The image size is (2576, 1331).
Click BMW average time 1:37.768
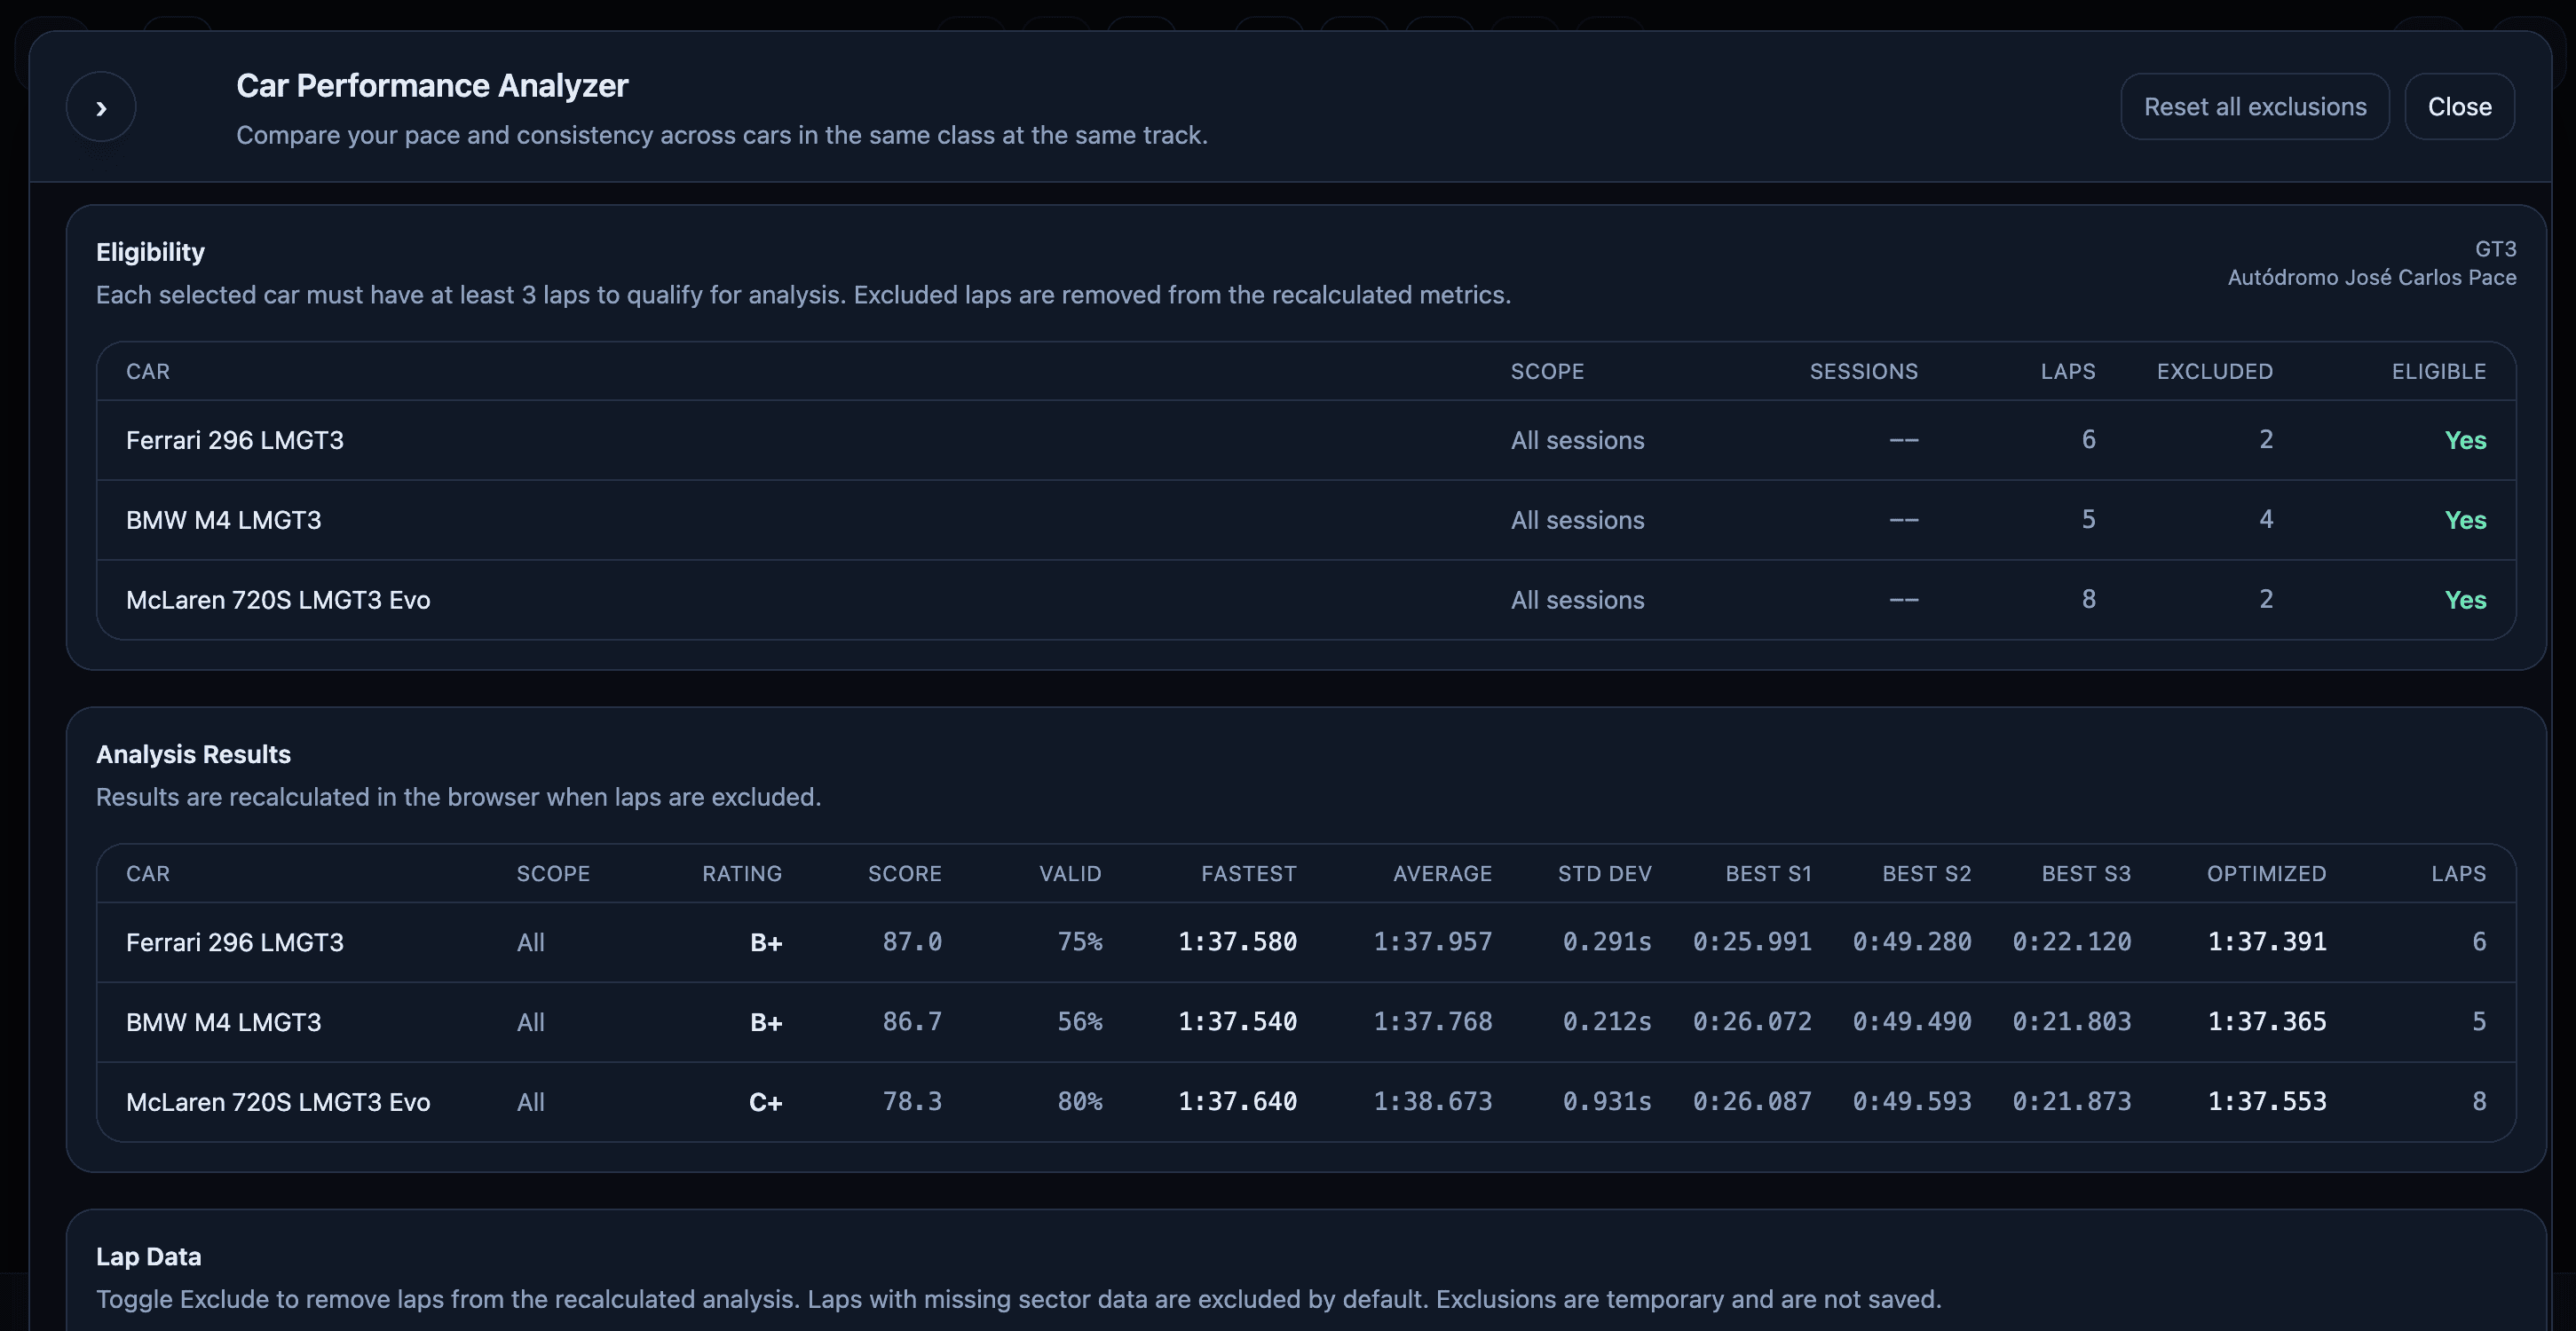(1433, 1022)
